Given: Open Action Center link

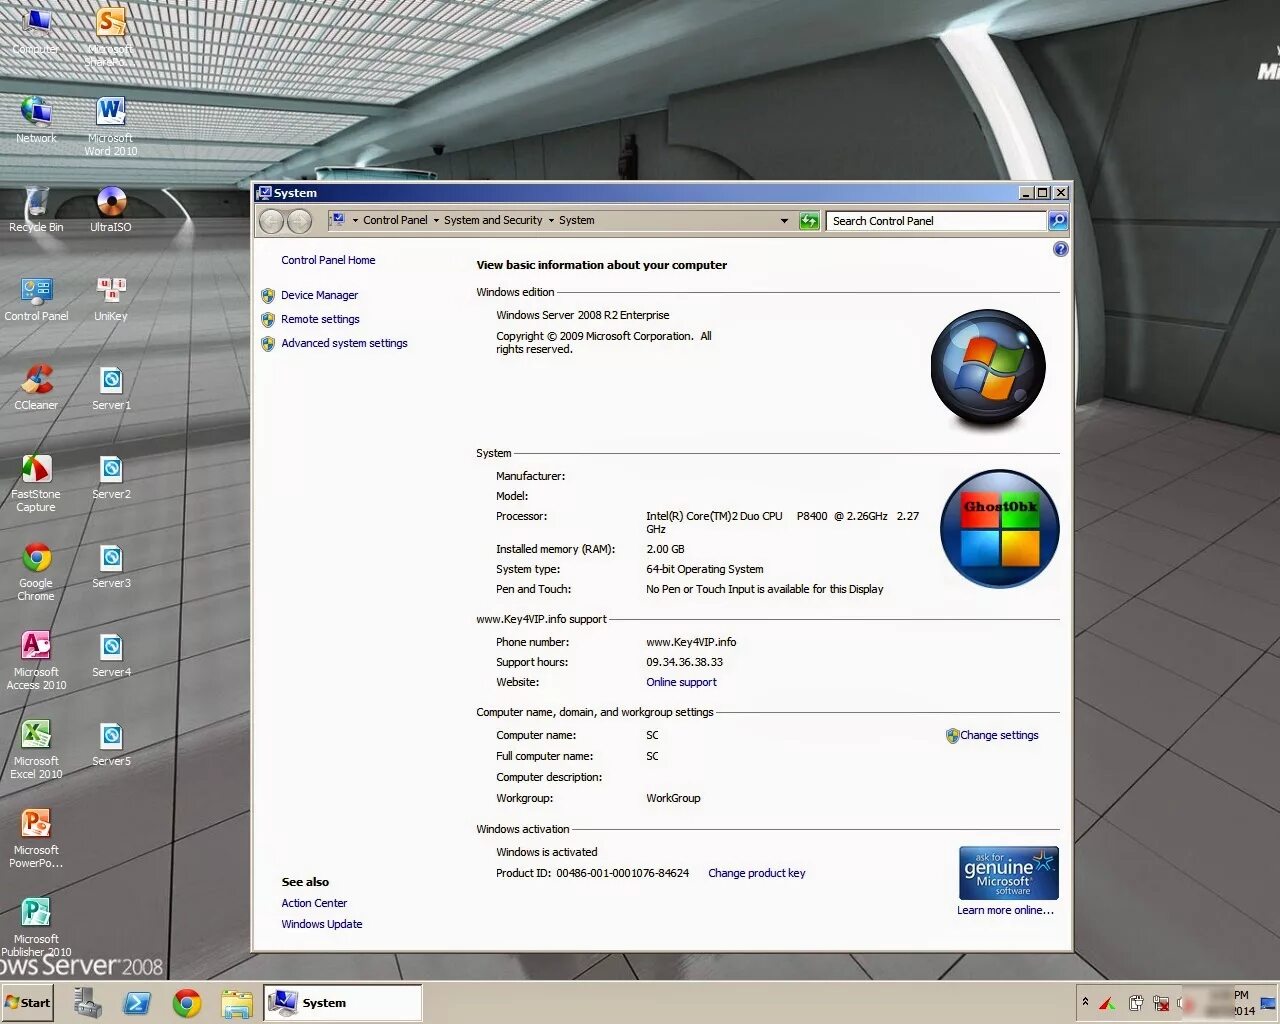Looking at the screenshot, I should click(314, 903).
